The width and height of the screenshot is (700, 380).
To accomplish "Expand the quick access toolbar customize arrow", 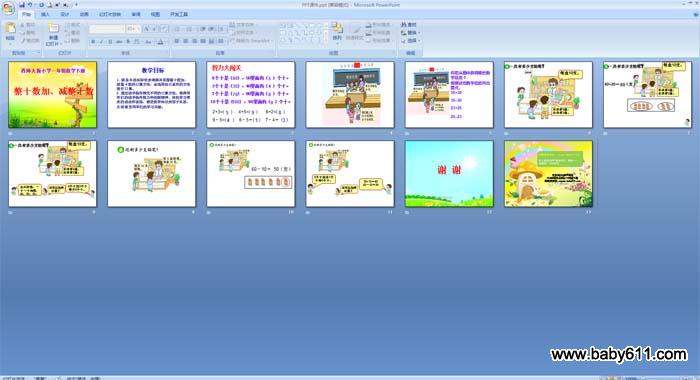I will pyautogui.click(x=76, y=5).
